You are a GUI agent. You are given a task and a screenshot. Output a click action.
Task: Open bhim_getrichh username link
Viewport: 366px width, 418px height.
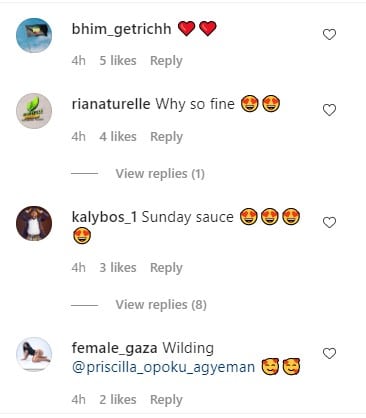pyautogui.click(x=121, y=29)
